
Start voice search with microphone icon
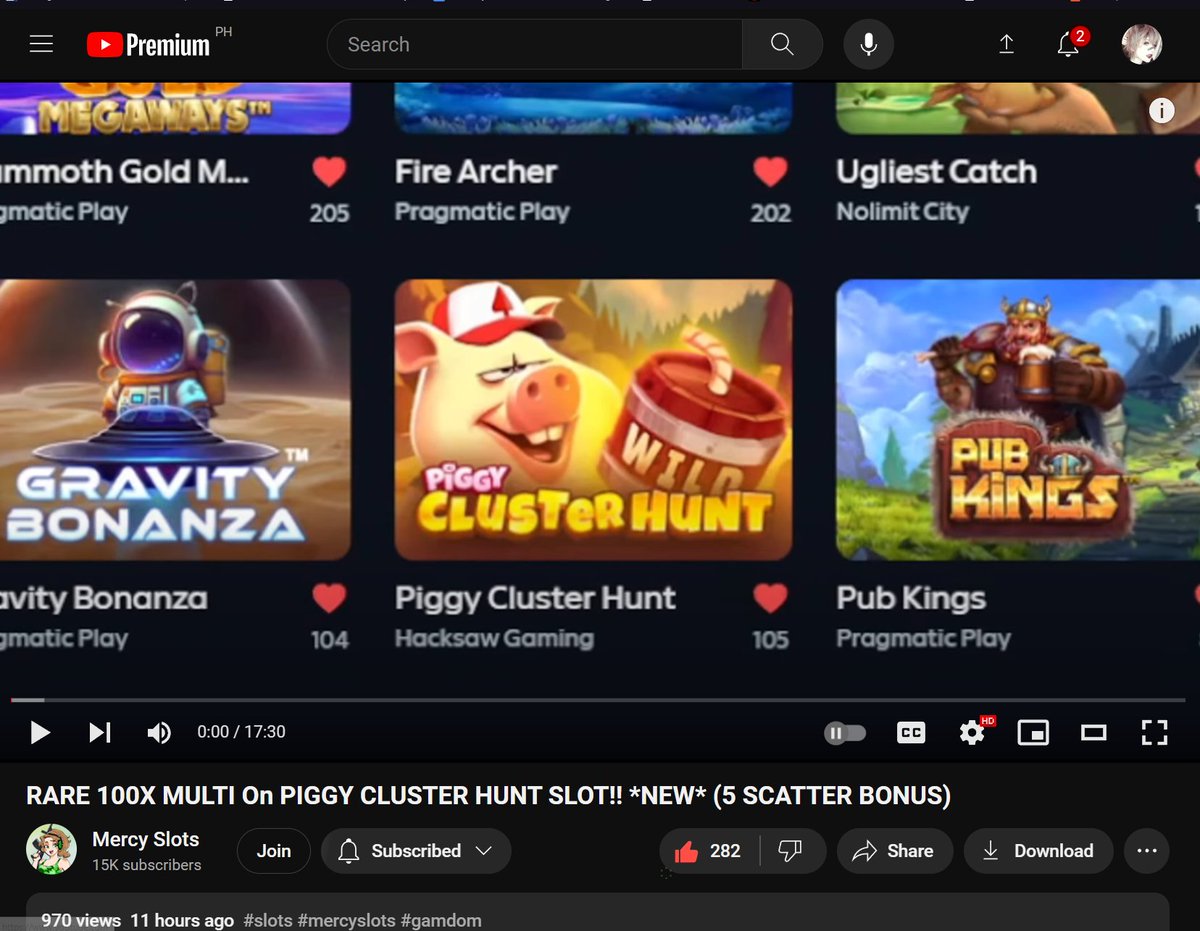868,44
